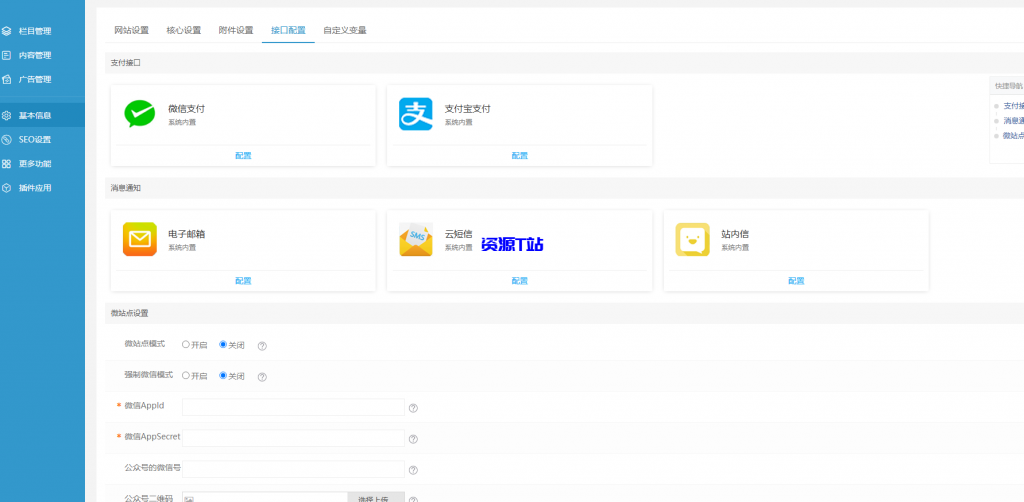Image resolution: width=1024 pixels, height=502 pixels.
Task: Click the green WeChat Pay logo
Action: coord(140,114)
